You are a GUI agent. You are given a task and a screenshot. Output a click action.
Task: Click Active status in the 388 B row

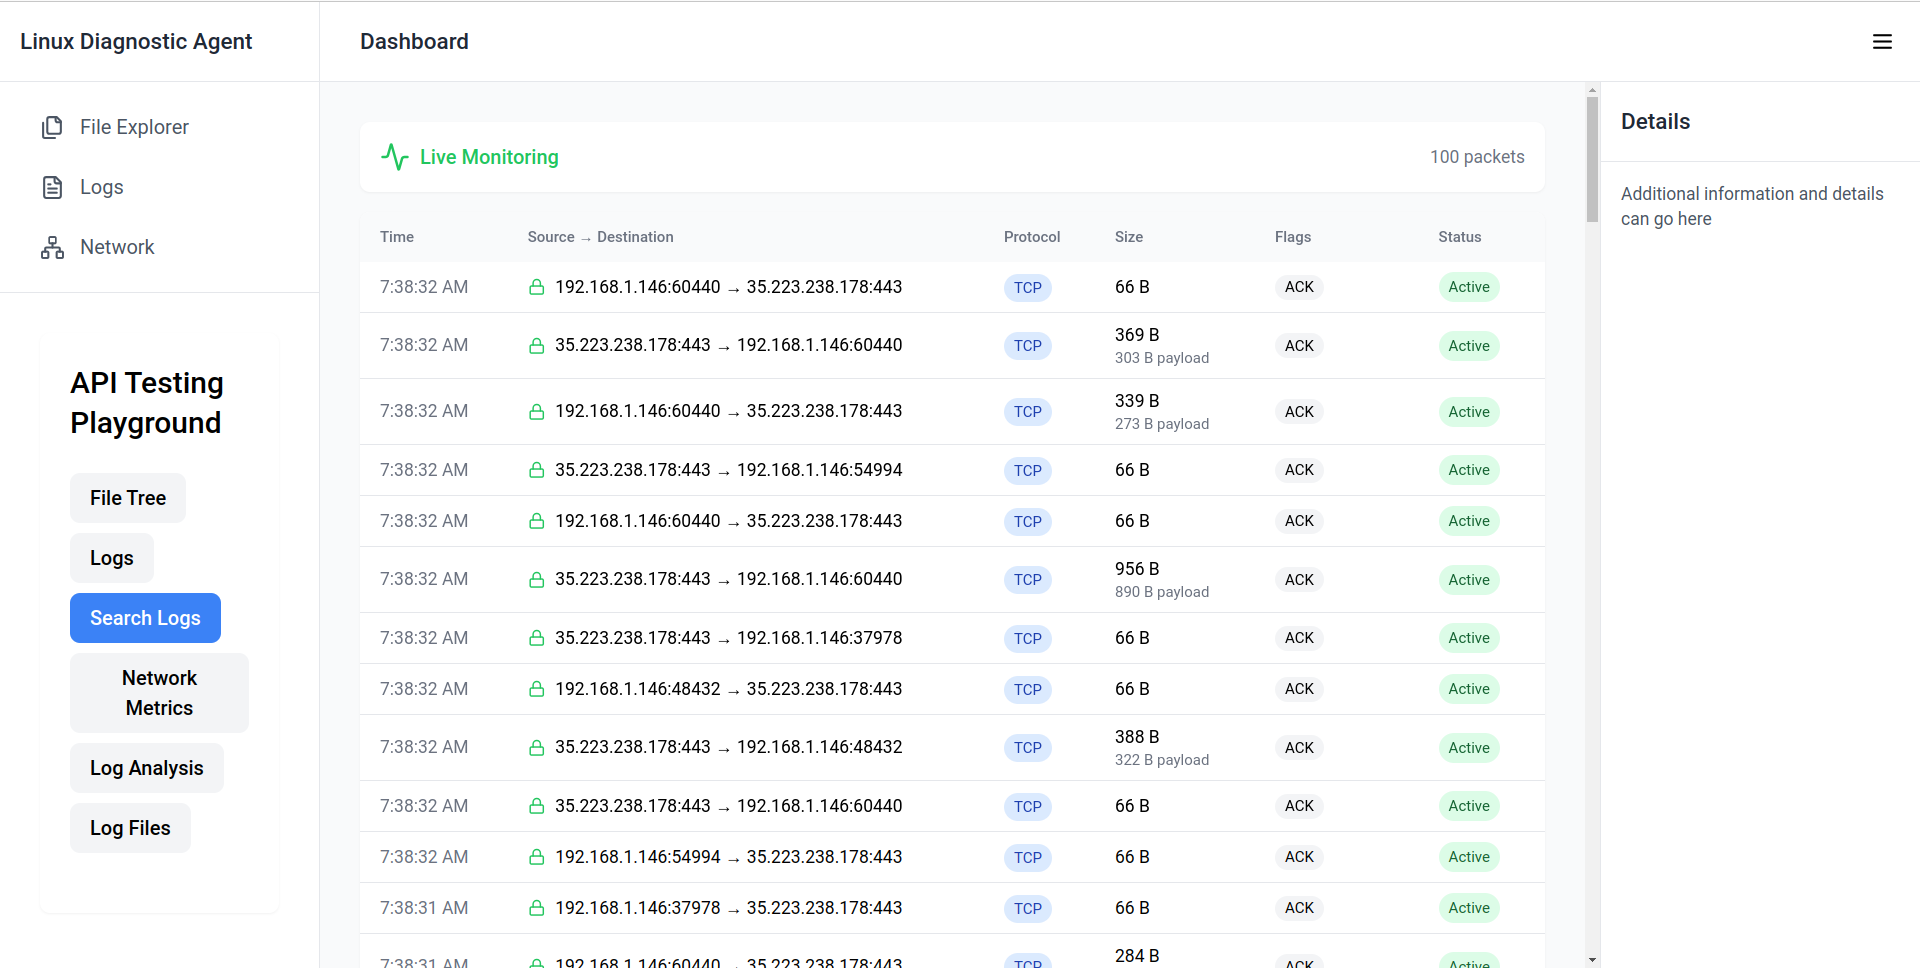[1469, 748]
